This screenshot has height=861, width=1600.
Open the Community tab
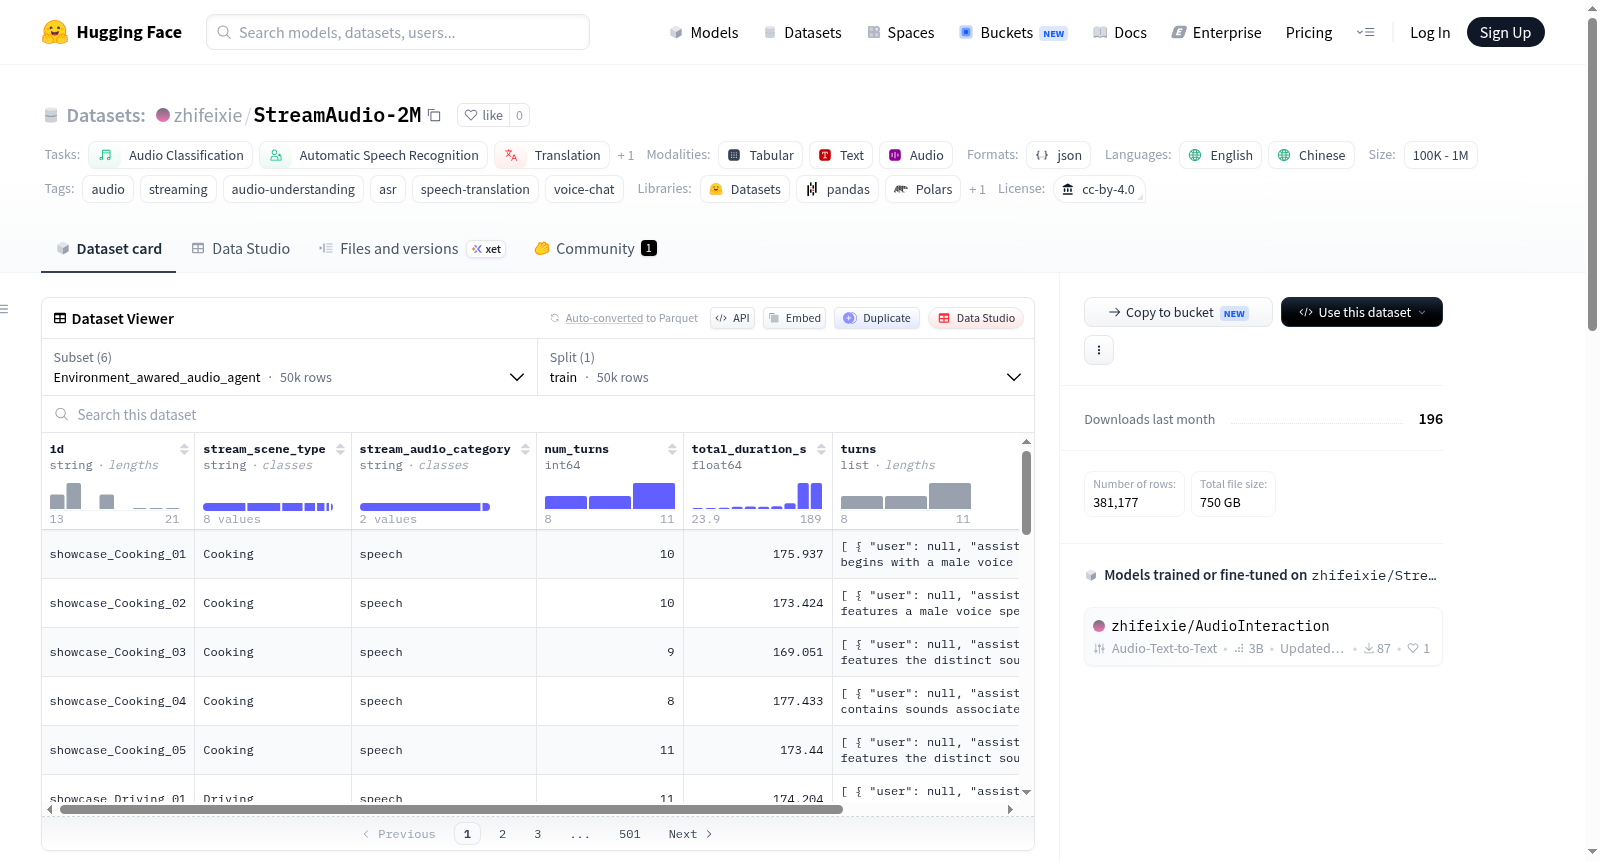595,249
